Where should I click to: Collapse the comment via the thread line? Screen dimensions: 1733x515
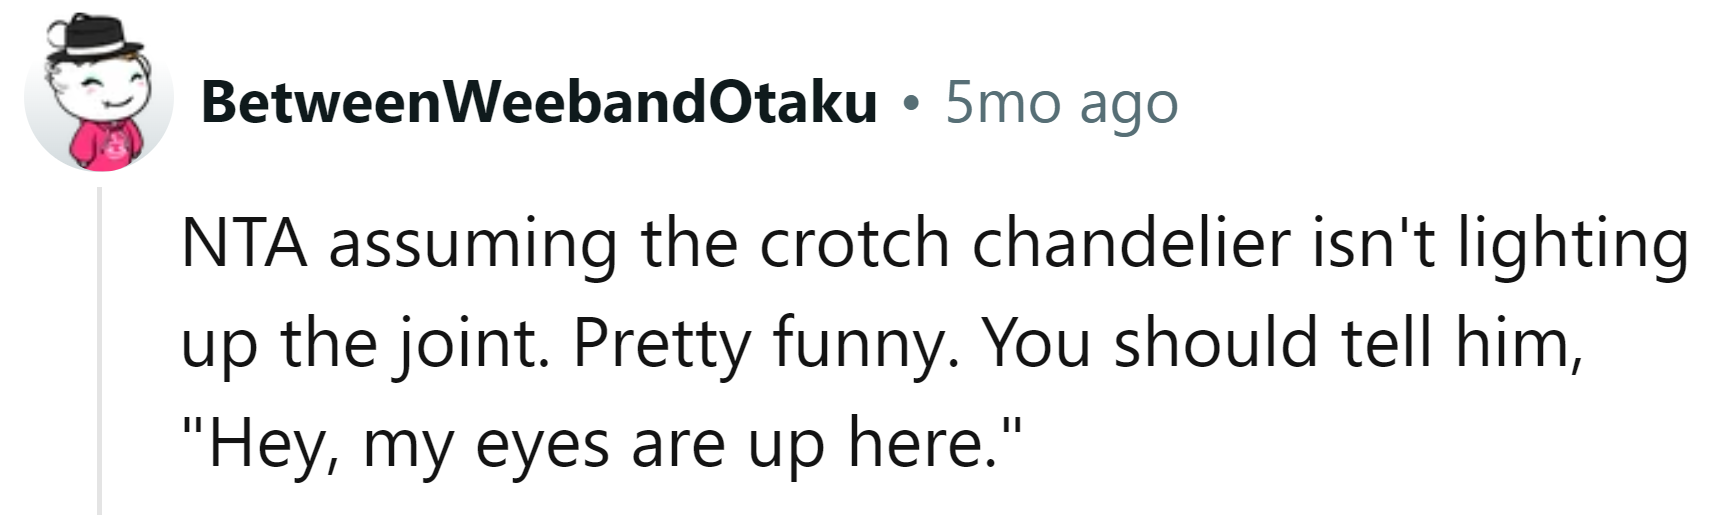[100, 350]
